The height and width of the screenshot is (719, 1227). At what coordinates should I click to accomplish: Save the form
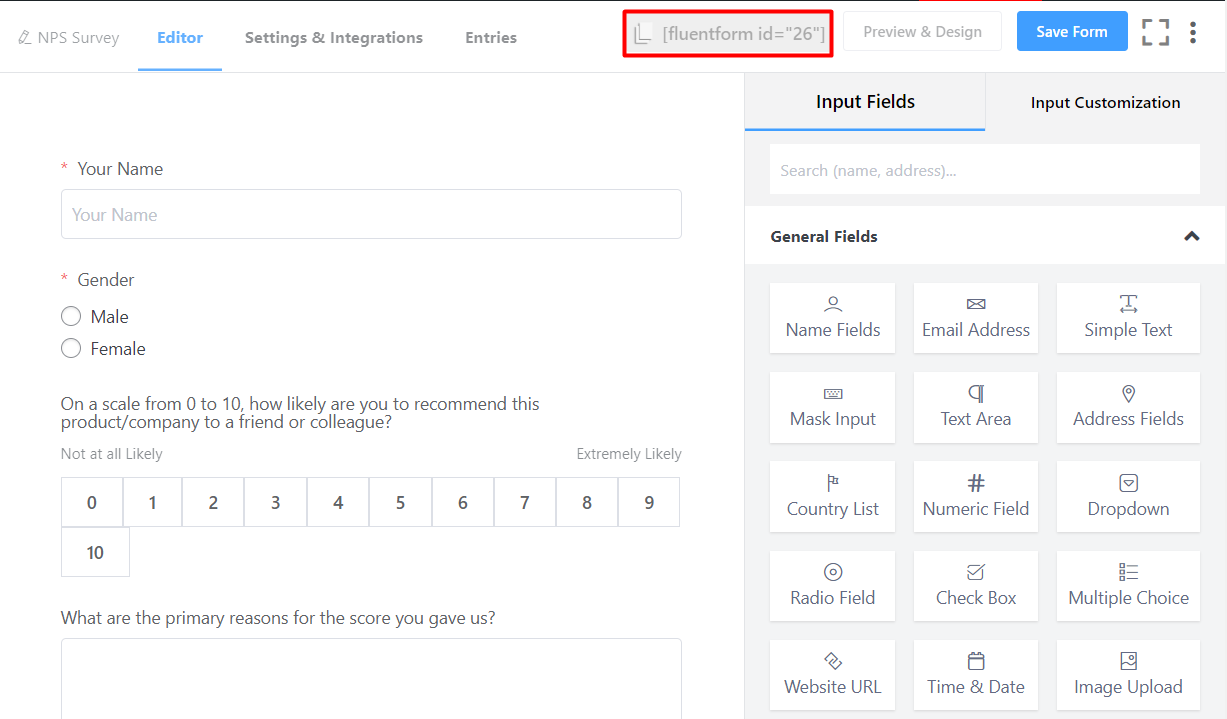[1071, 31]
